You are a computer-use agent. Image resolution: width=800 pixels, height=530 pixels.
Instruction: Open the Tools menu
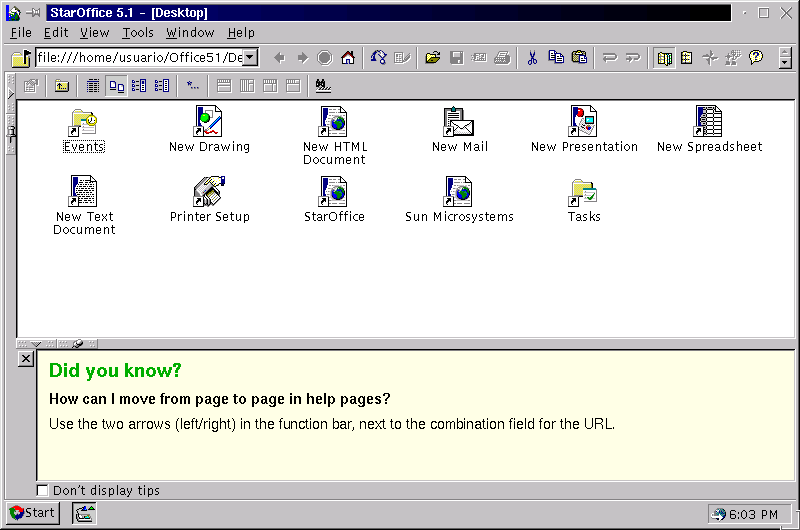pyautogui.click(x=138, y=33)
